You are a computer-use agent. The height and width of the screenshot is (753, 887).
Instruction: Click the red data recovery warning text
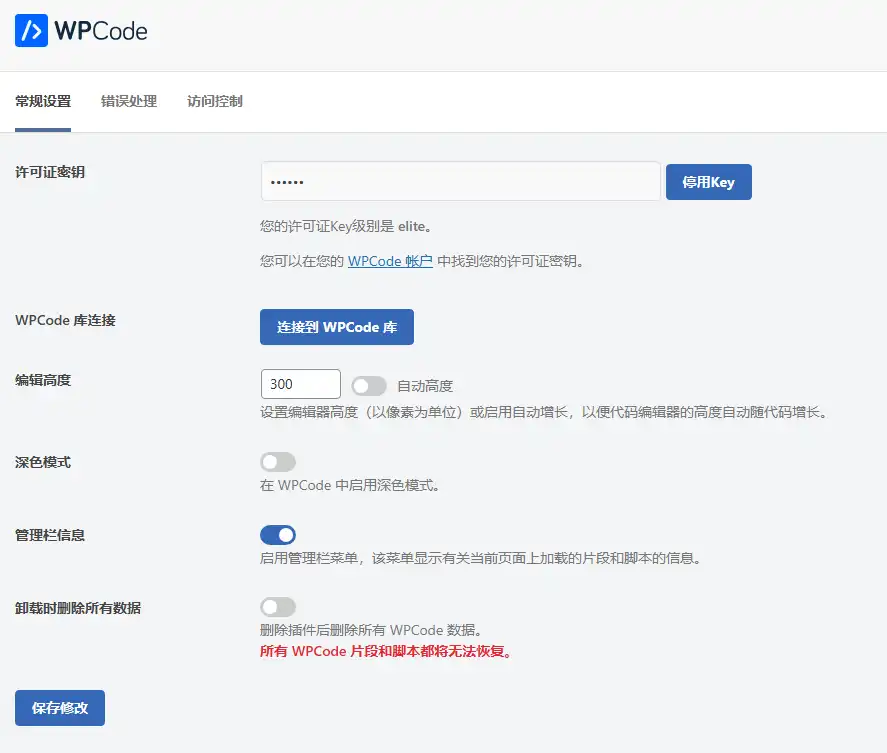386,650
